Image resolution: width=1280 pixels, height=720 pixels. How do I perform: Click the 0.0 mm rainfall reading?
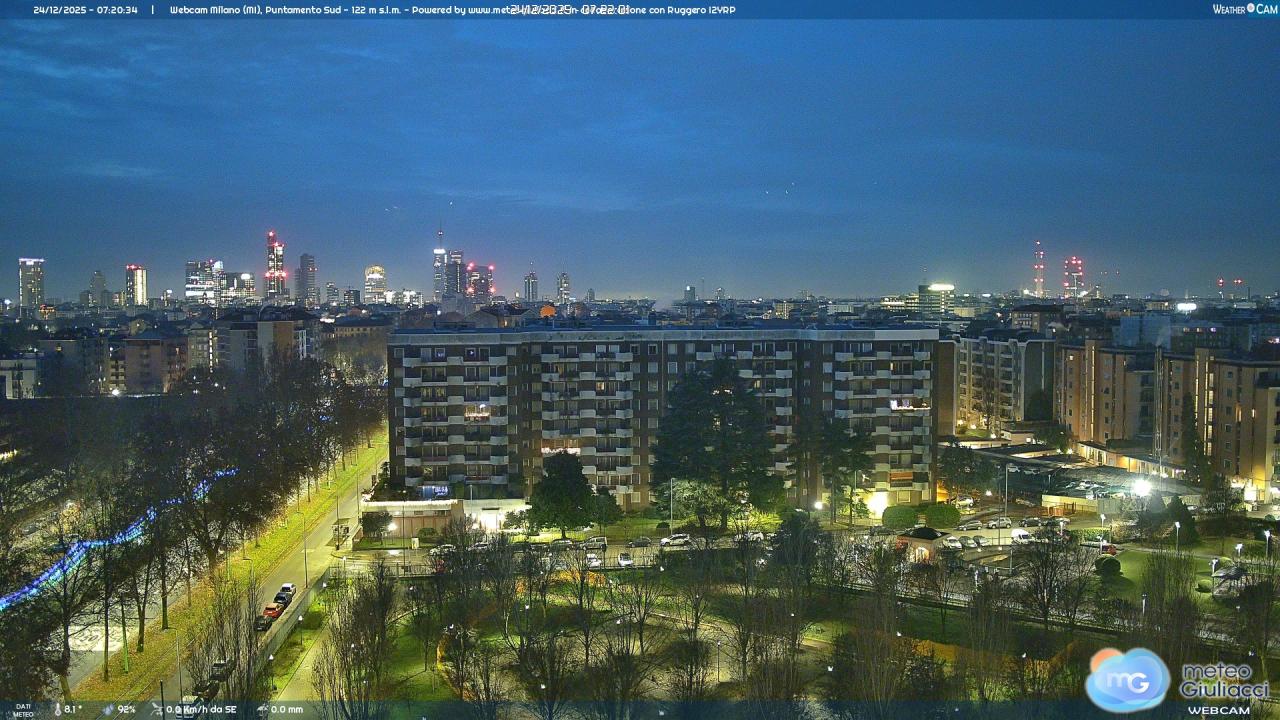pos(286,709)
